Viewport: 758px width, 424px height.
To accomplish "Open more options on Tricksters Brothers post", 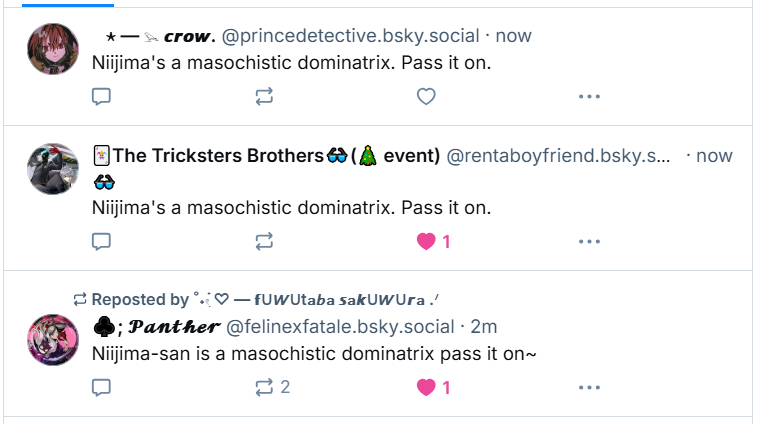I will pos(589,242).
